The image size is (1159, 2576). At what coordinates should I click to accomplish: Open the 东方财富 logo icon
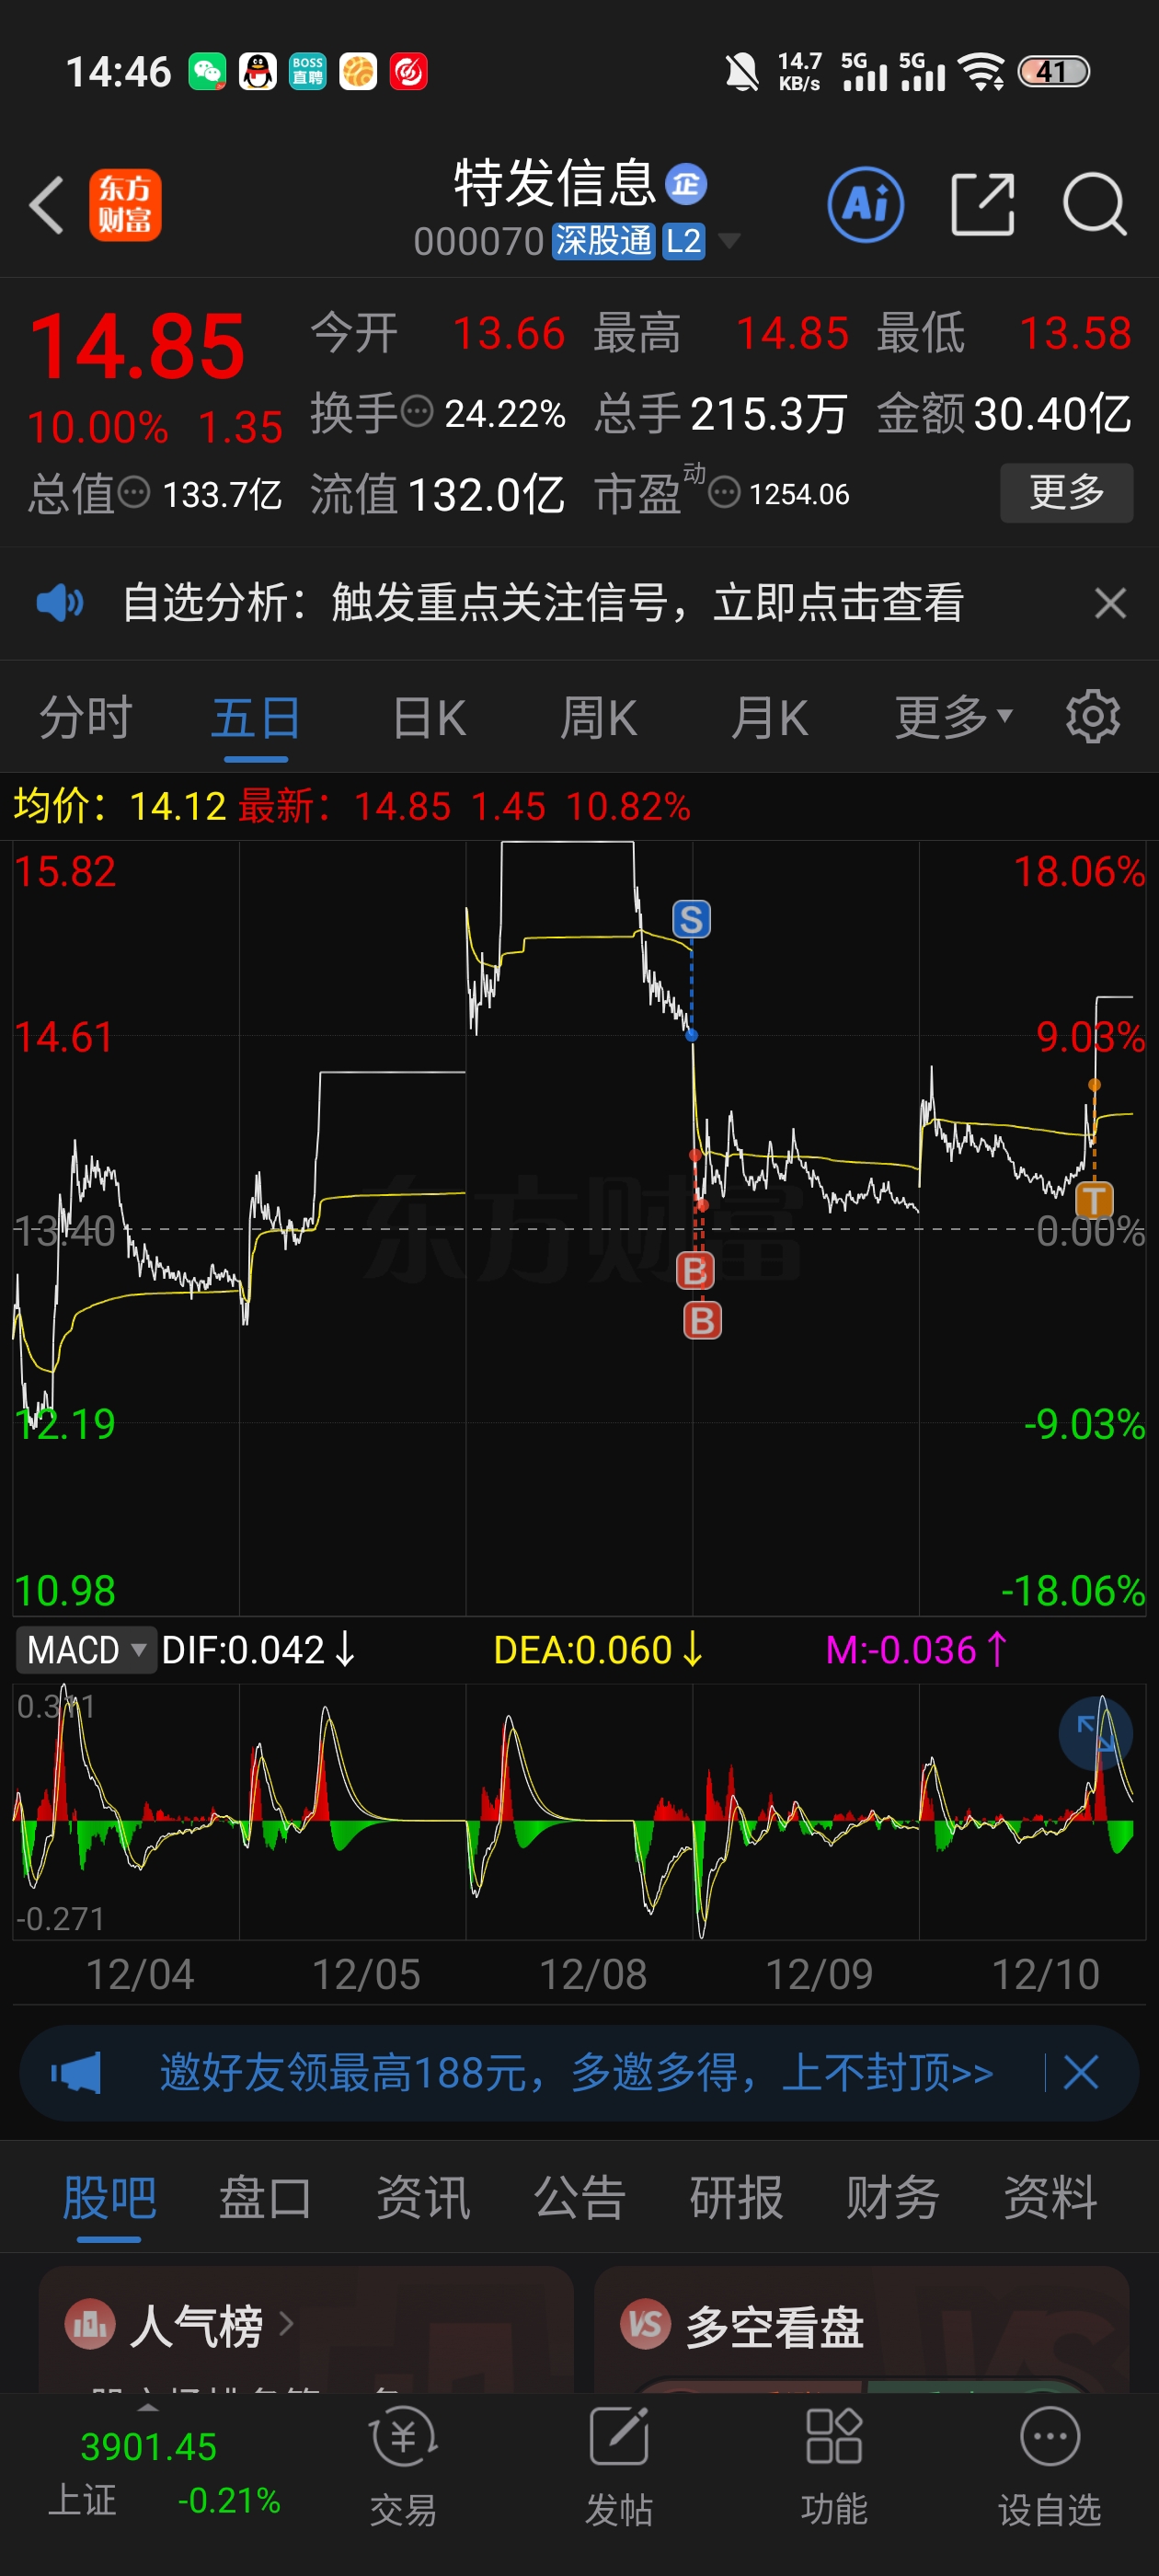125,205
